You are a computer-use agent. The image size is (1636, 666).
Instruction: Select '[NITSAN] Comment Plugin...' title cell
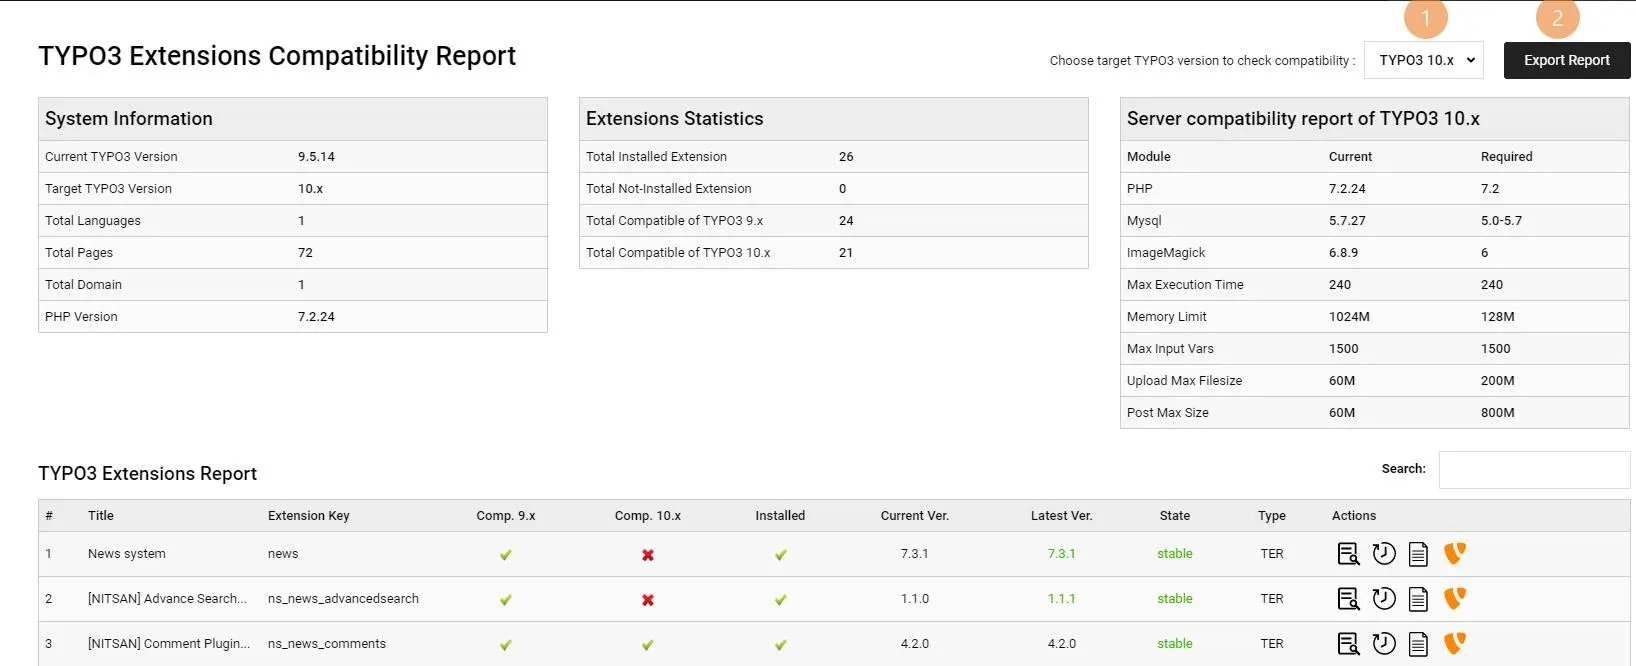coord(169,644)
